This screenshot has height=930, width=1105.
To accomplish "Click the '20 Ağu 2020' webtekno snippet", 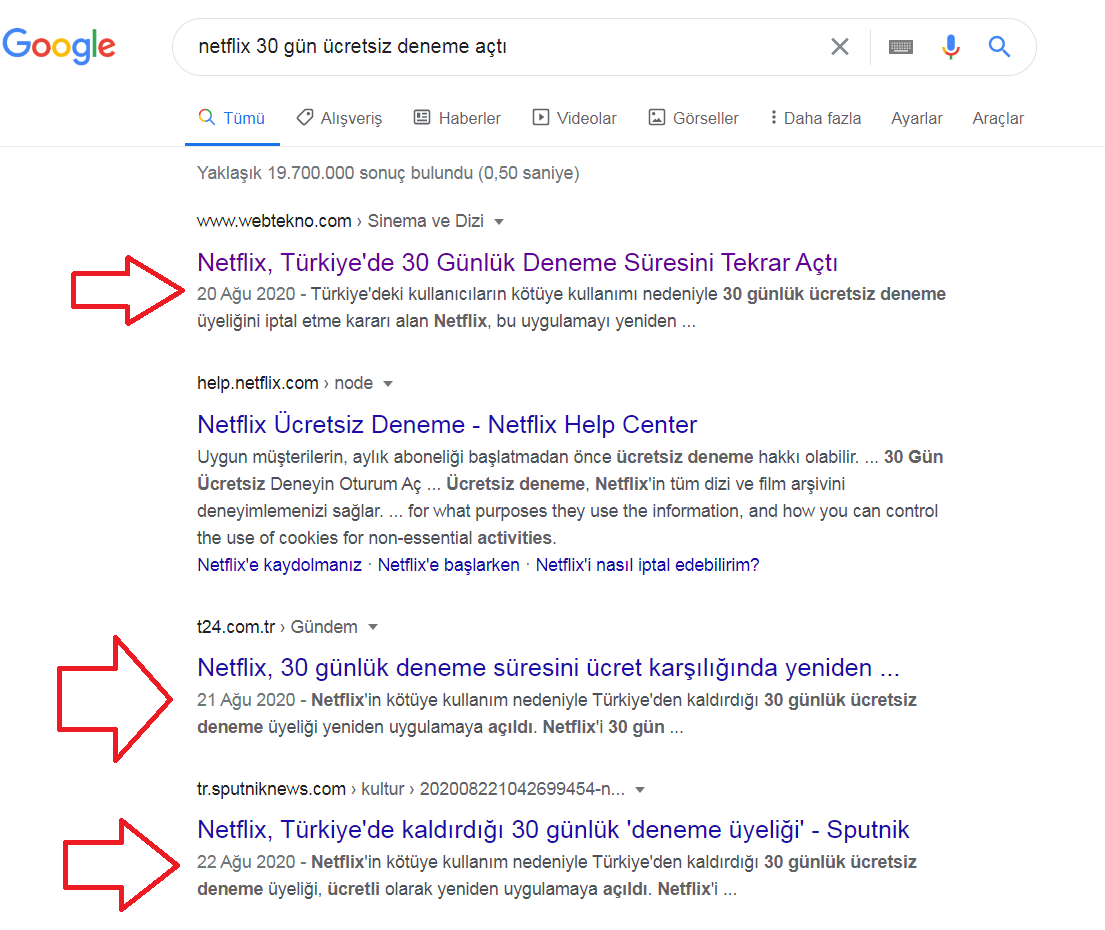I will coord(571,307).
